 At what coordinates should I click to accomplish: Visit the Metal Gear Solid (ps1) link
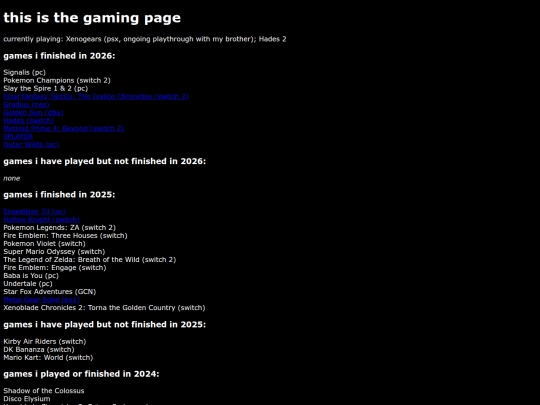click(x=41, y=300)
